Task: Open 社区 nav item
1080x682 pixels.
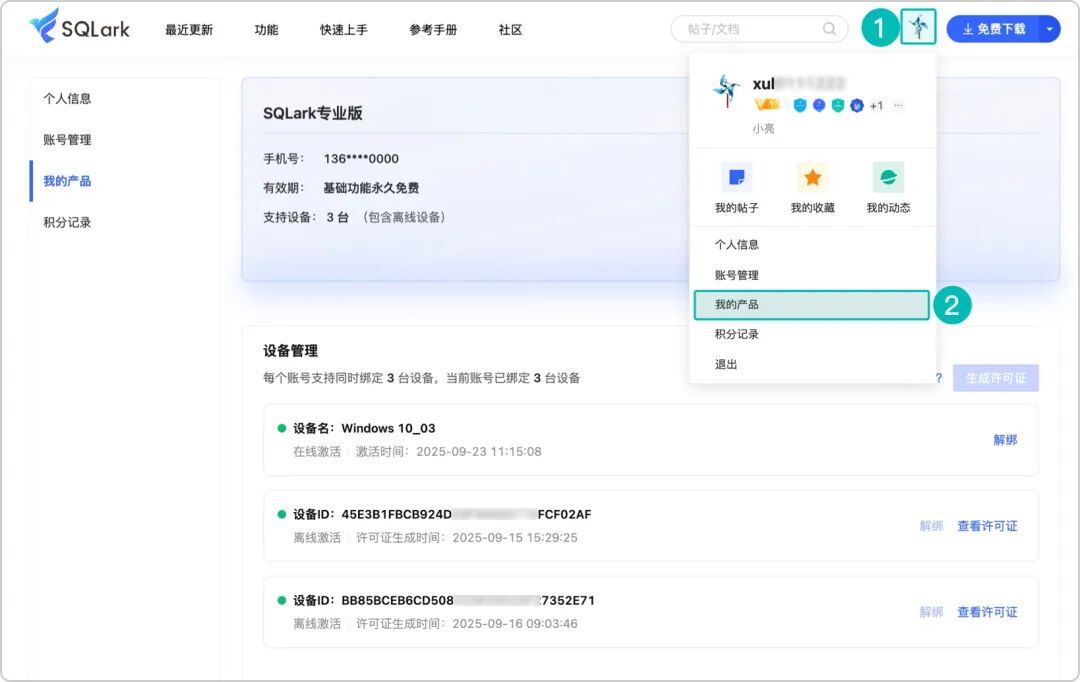Action: click(510, 30)
